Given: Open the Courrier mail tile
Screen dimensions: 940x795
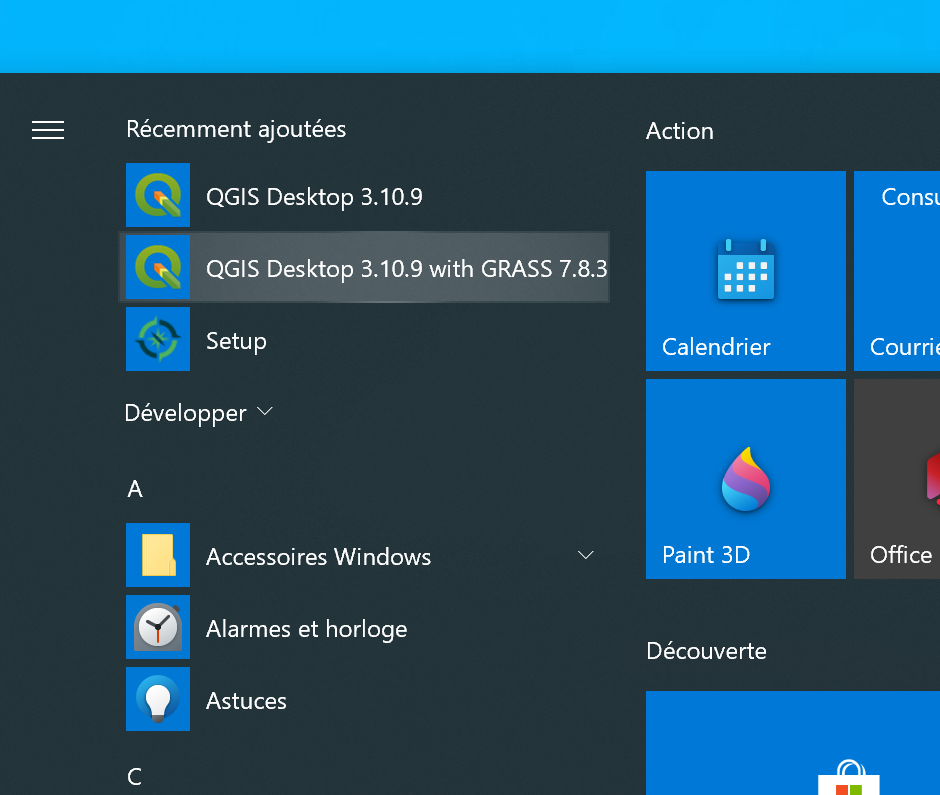Looking at the screenshot, I should 898,271.
